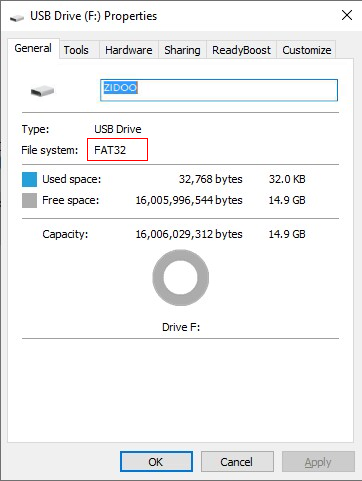Click the Capacity 14.9 GB value
362x481 pixels.
pyautogui.click(x=287, y=234)
